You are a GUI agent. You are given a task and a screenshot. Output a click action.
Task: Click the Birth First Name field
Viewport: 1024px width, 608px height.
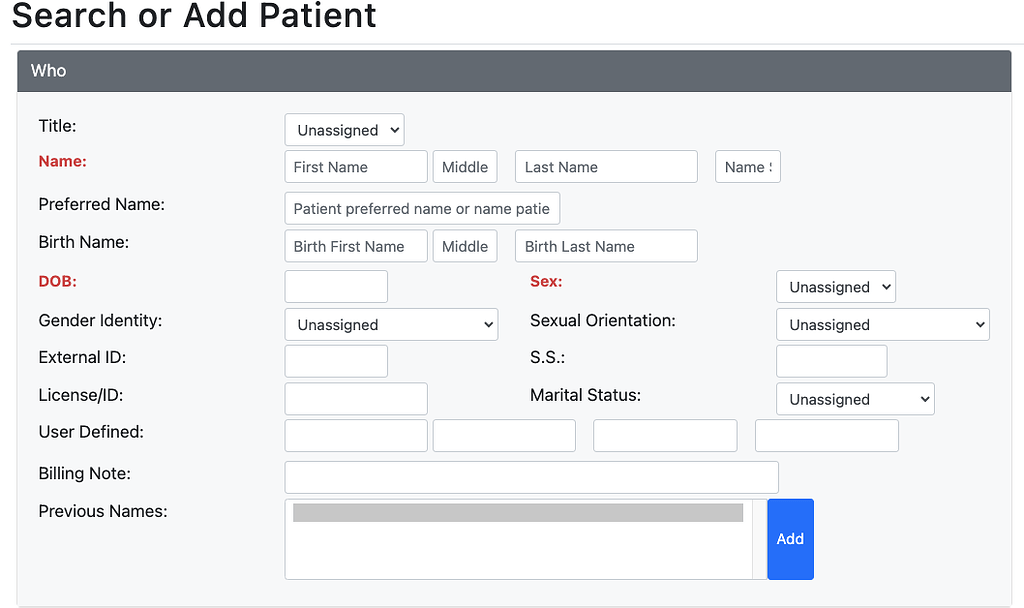pyautogui.click(x=355, y=245)
